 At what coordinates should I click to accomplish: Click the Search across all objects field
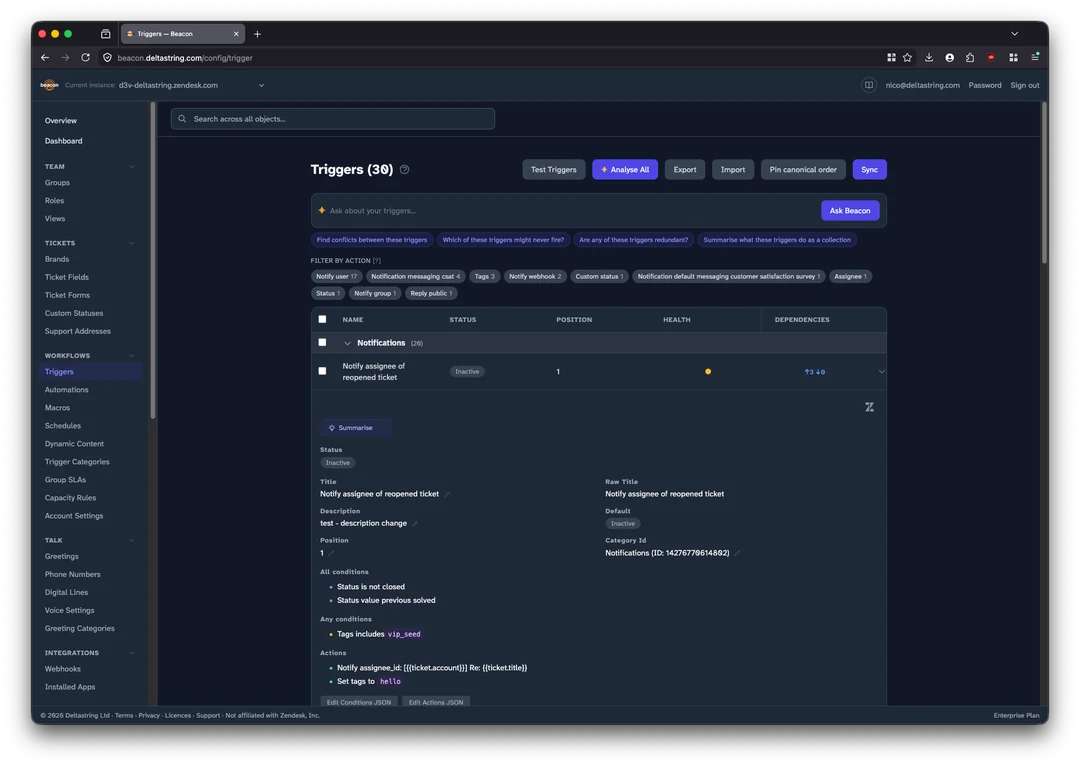[333, 119]
